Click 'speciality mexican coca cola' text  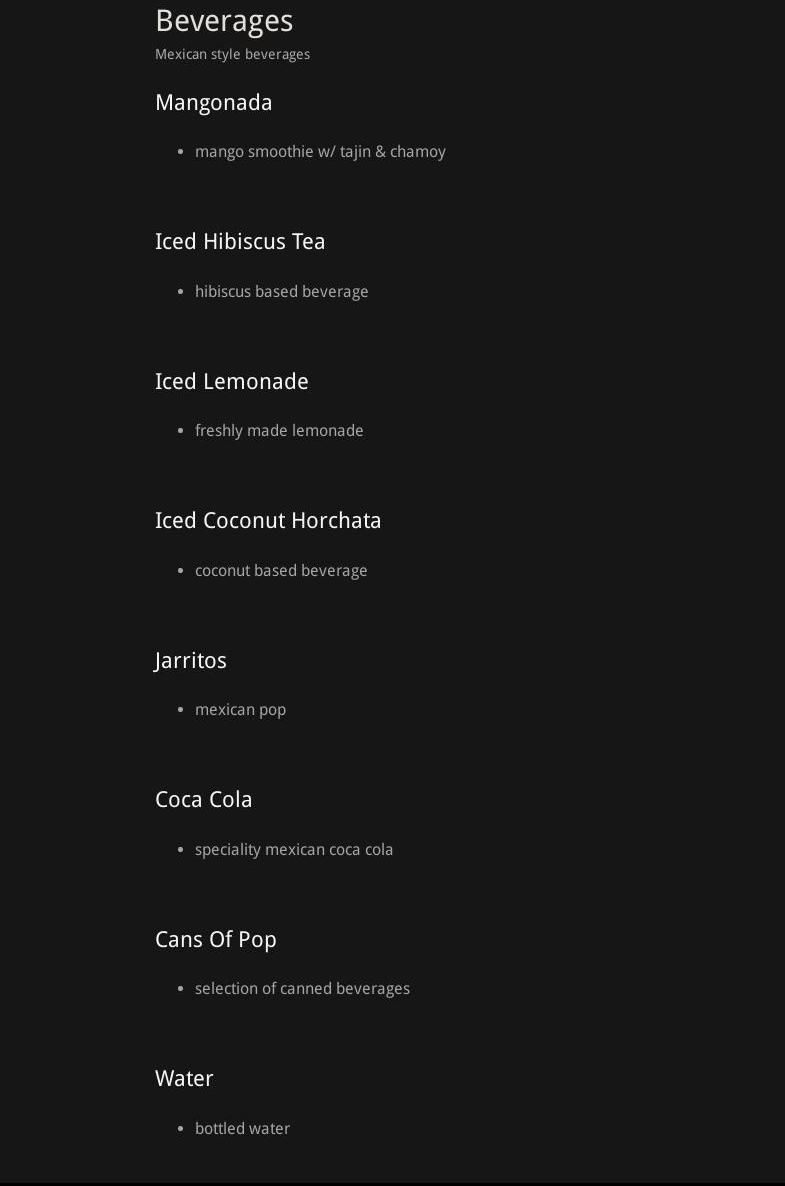[x=294, y=850]
